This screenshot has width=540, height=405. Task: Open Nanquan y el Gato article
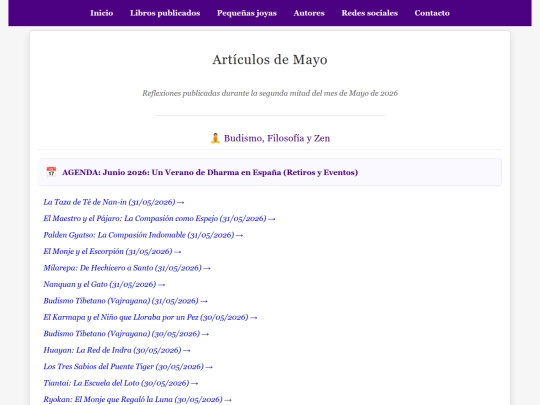click(104, 284)
